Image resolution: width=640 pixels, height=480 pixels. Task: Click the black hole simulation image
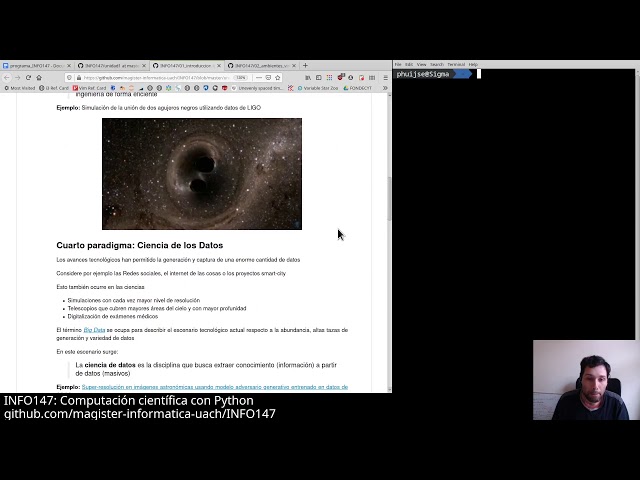pos(201,173)
